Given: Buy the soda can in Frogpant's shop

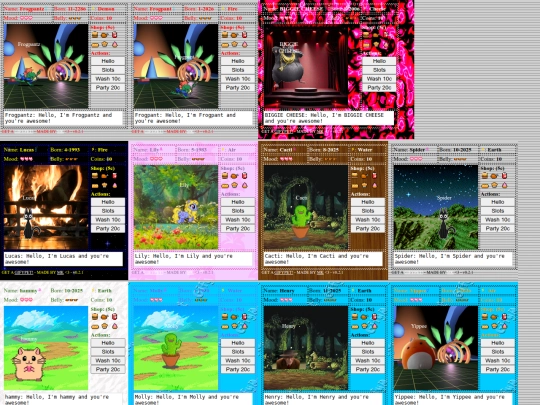Looking at the screenshot, I should tap(244, 35).
